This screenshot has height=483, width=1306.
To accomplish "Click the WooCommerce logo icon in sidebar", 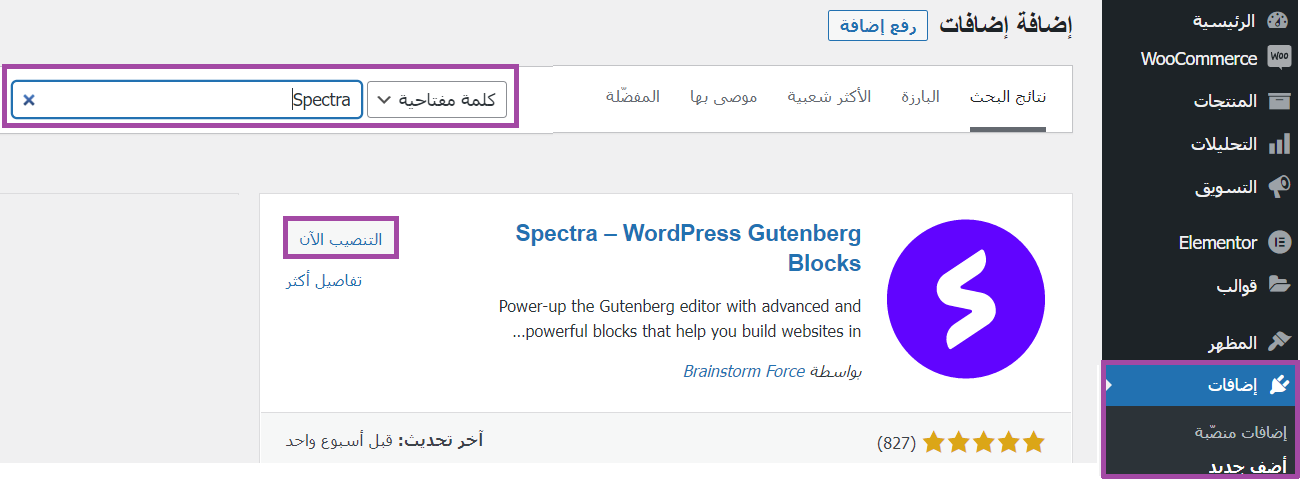I will (x=1278, y=58).
